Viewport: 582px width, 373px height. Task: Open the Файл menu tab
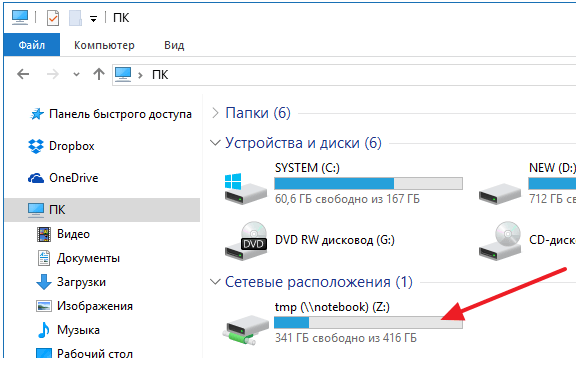click(32, 45)
